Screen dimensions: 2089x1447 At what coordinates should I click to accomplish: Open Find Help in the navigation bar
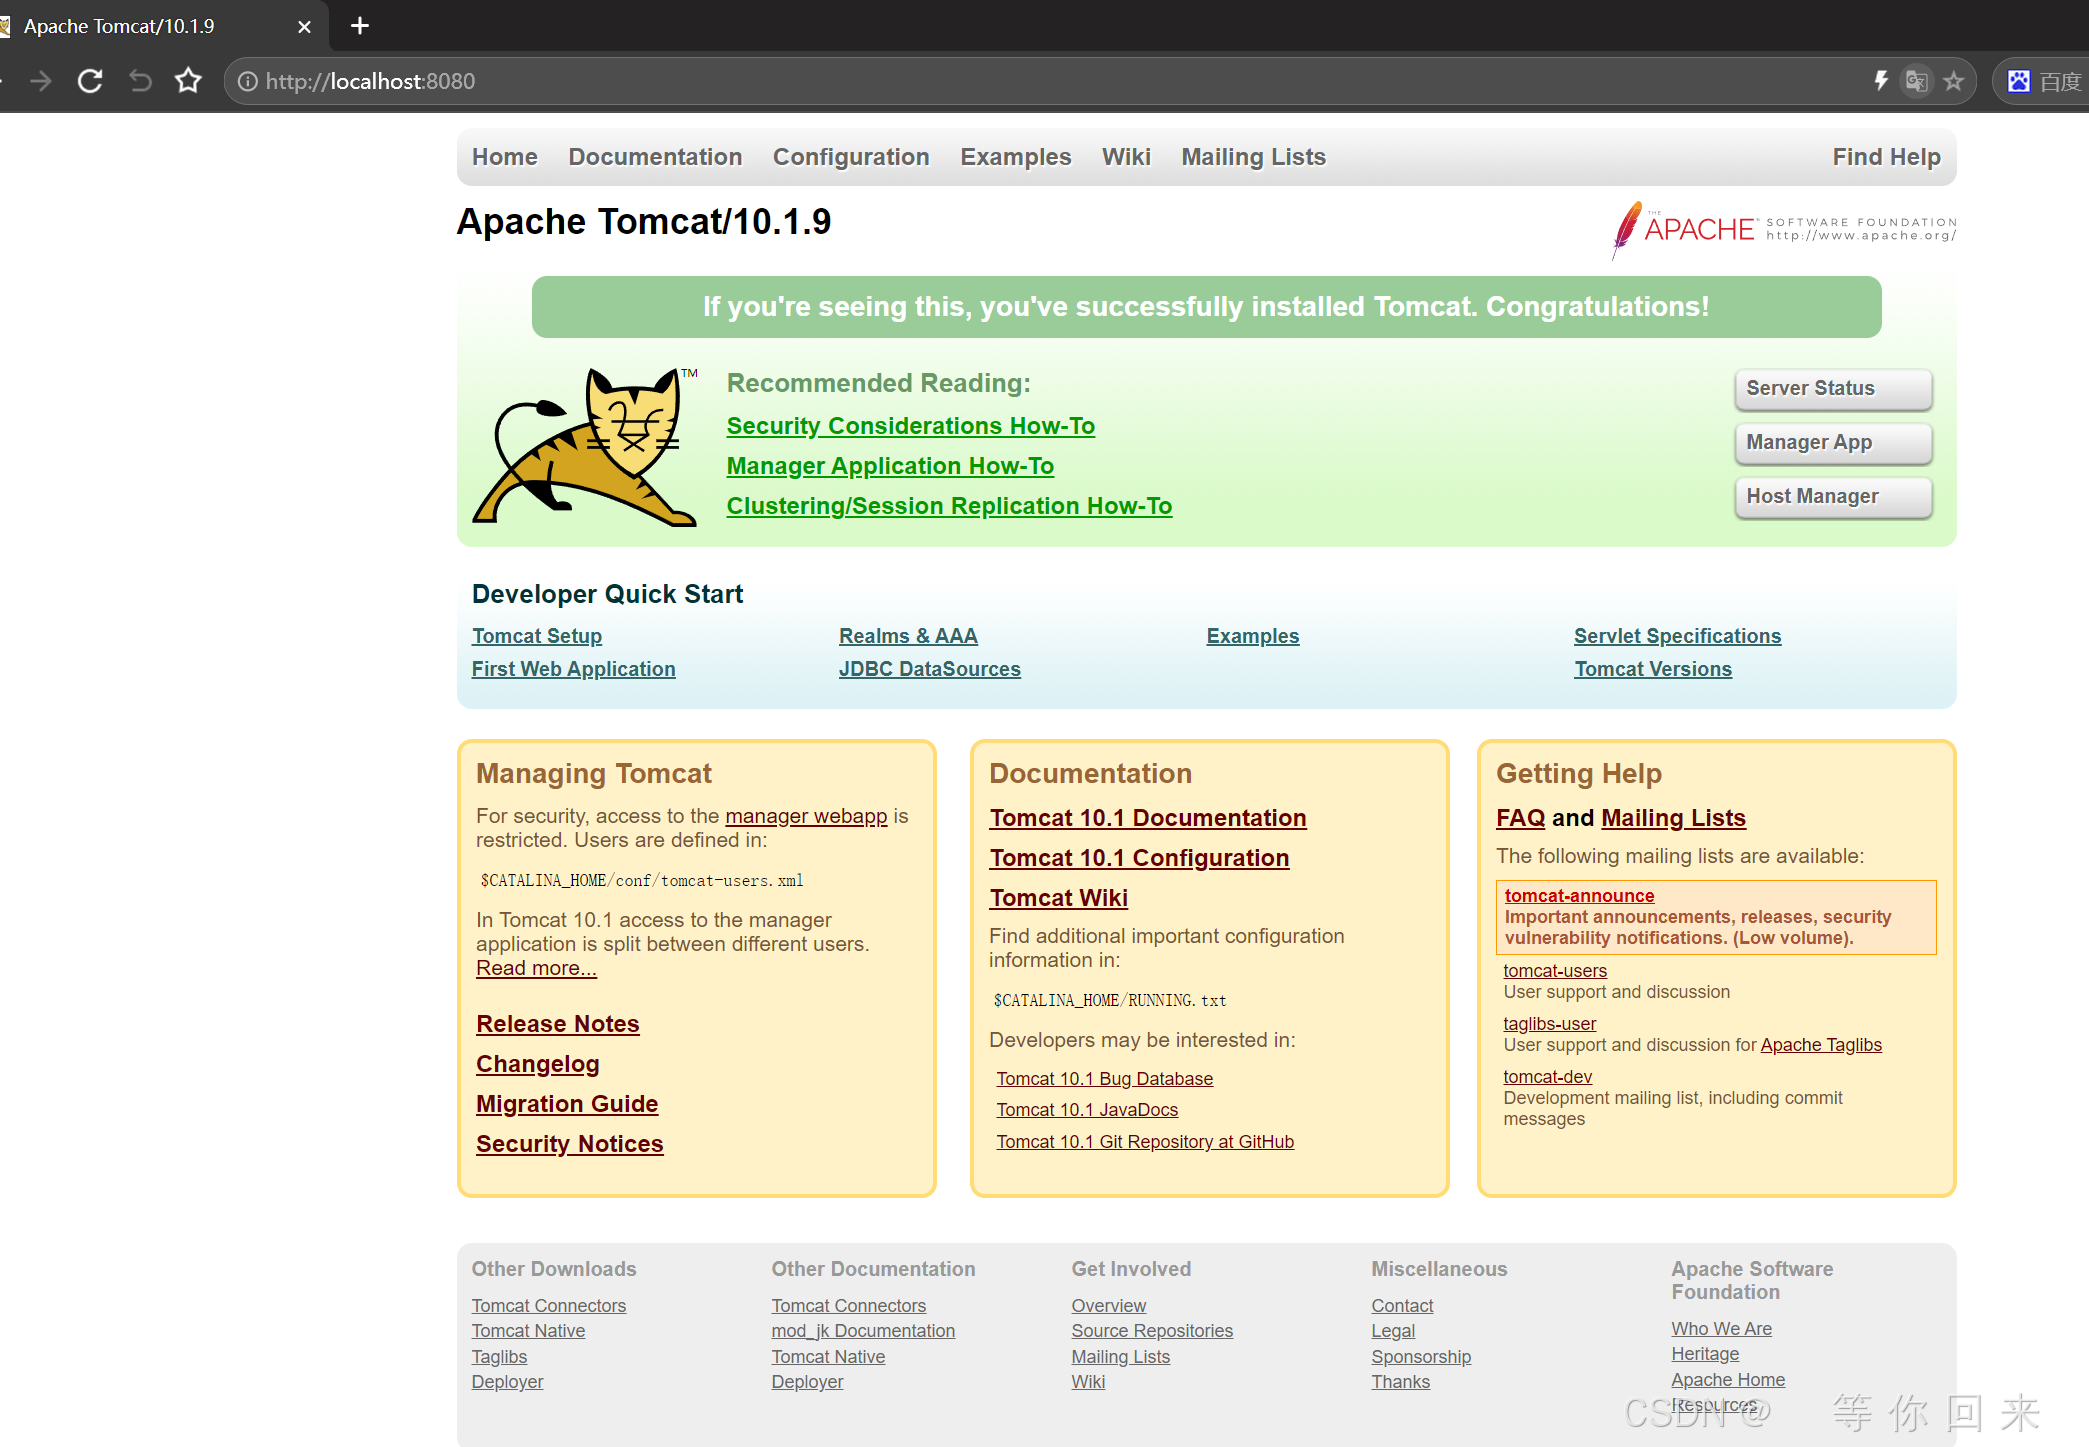click(x=1886, y=157)
